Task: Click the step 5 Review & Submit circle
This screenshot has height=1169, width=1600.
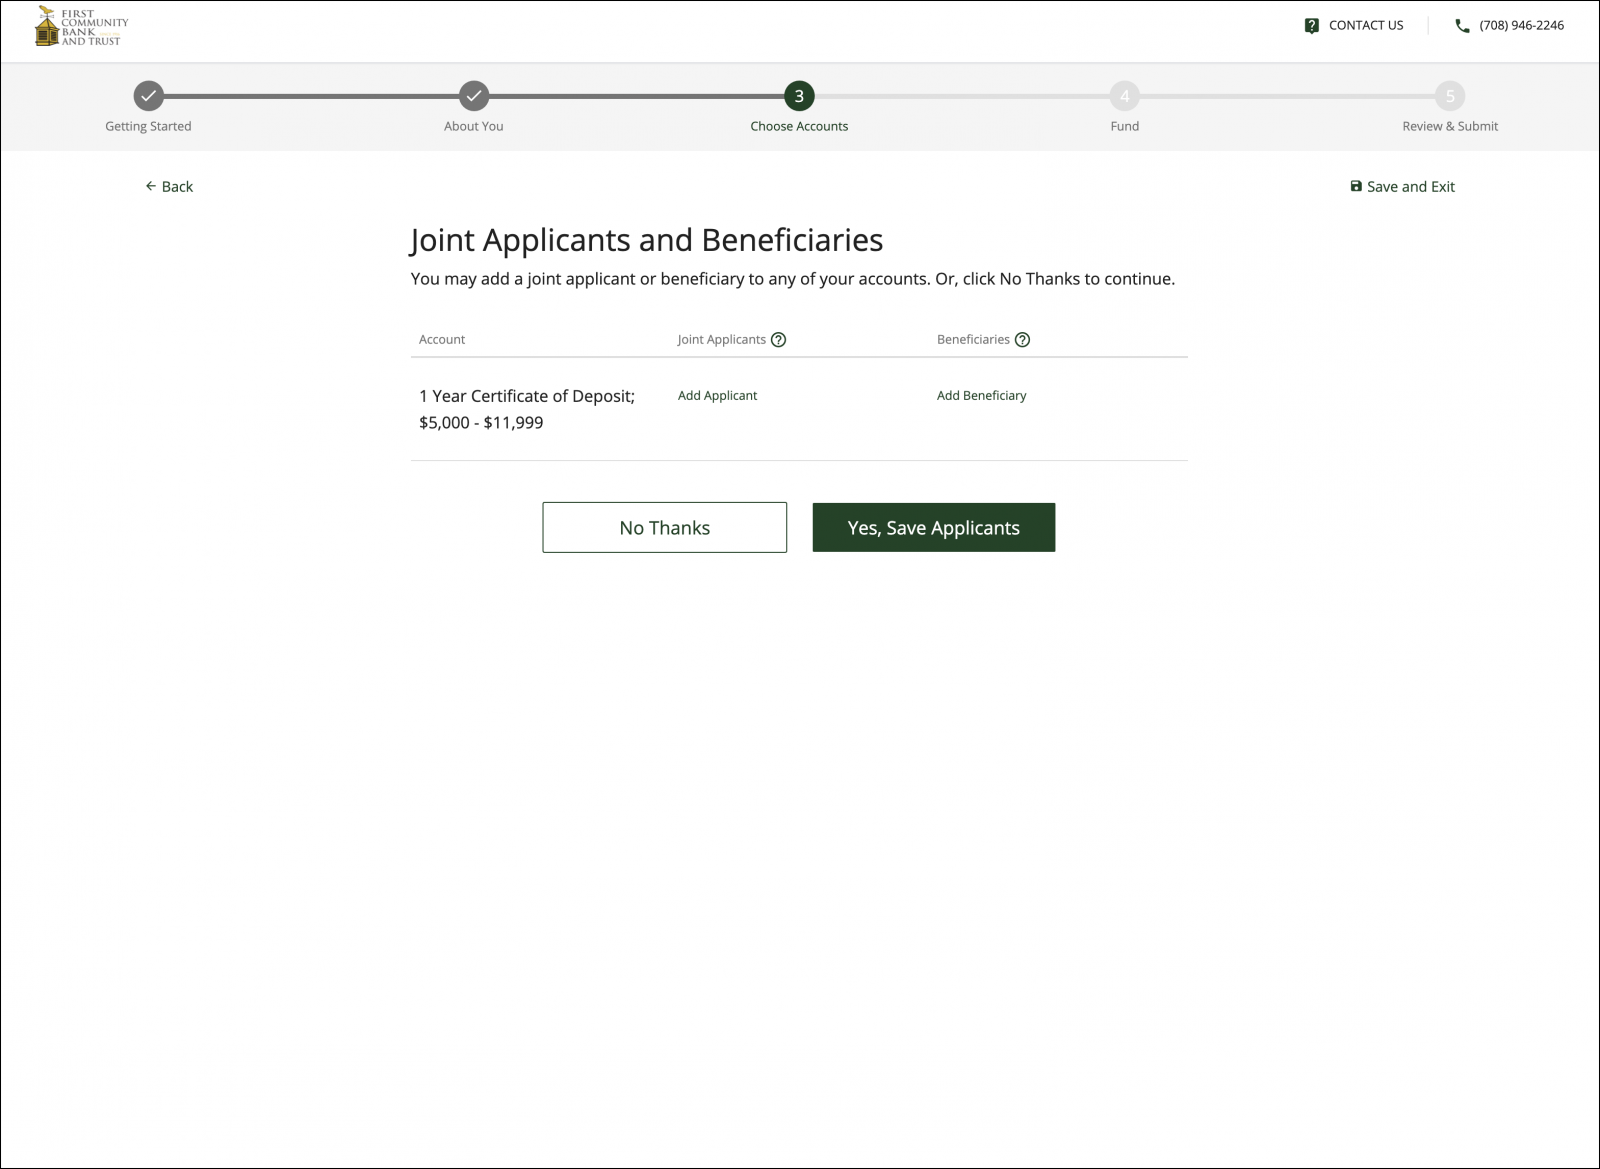Action: point(1450,96)
